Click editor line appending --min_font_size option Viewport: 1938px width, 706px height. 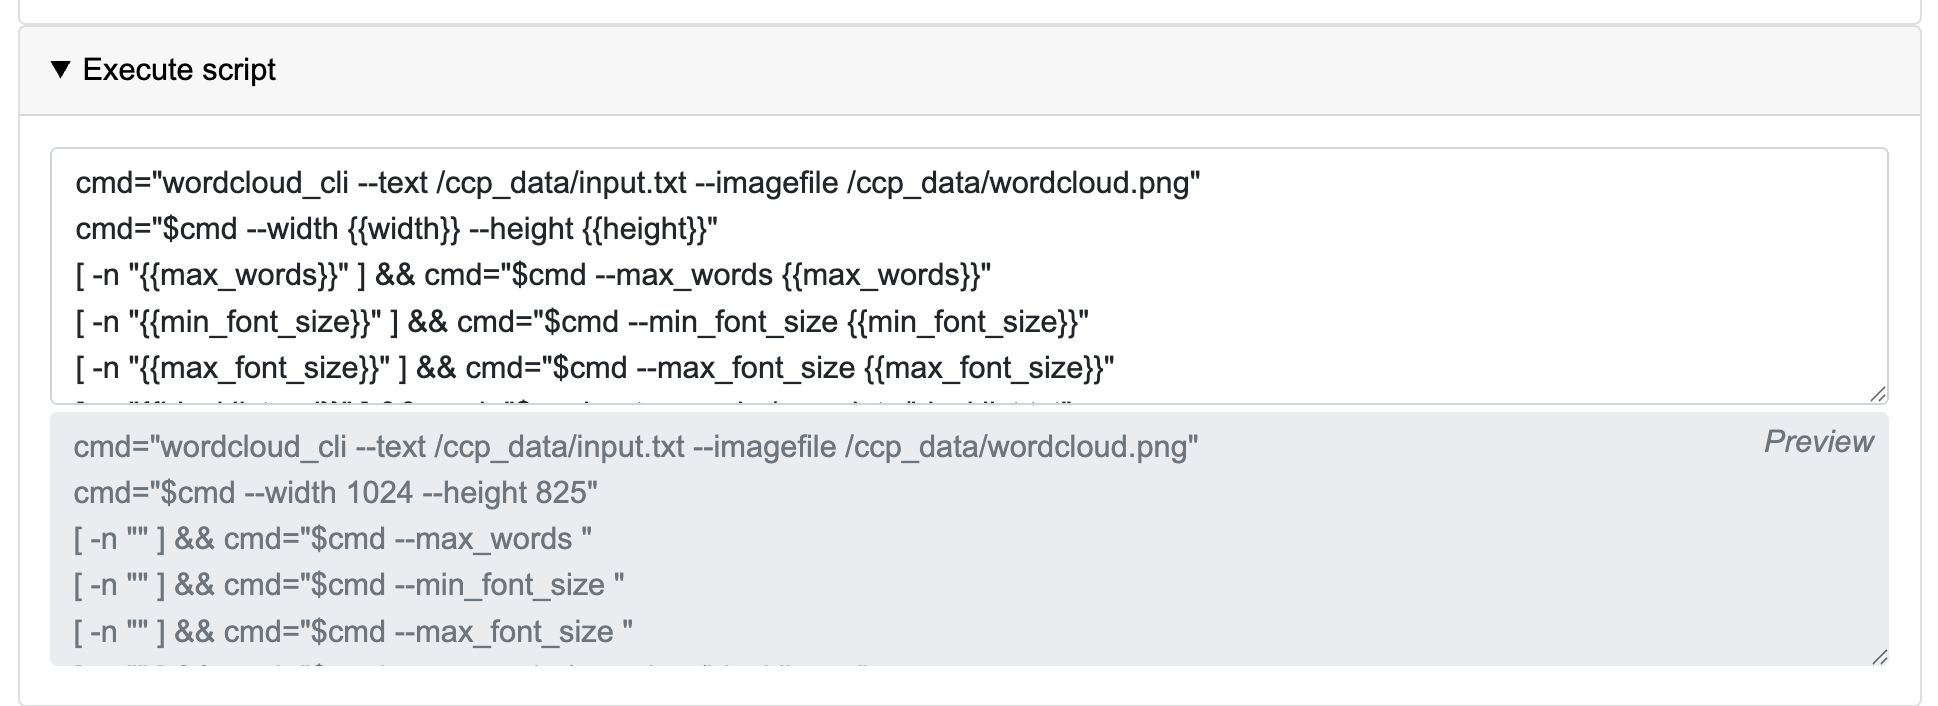582,322
